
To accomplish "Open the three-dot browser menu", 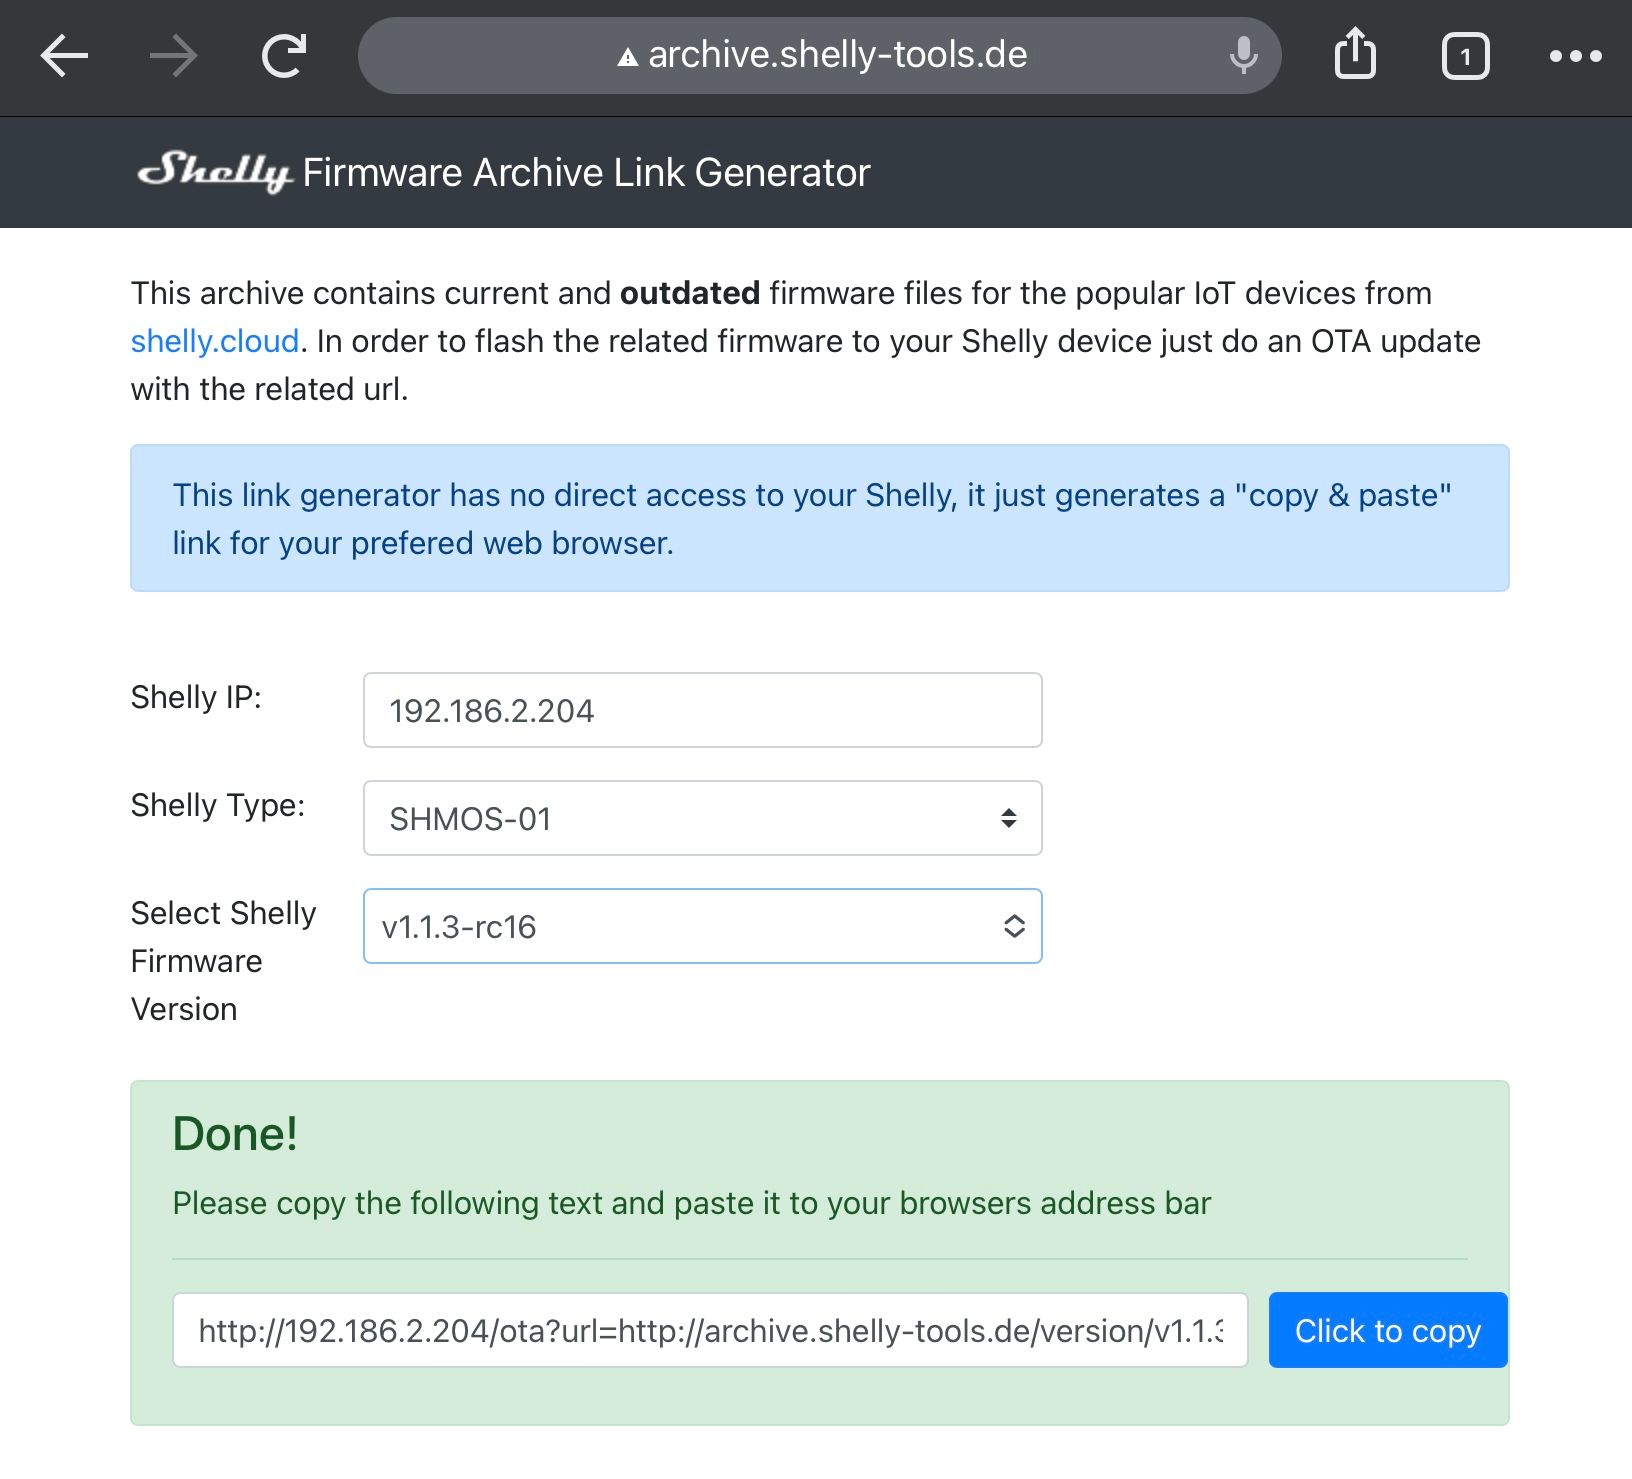I will coord(1575,56).
